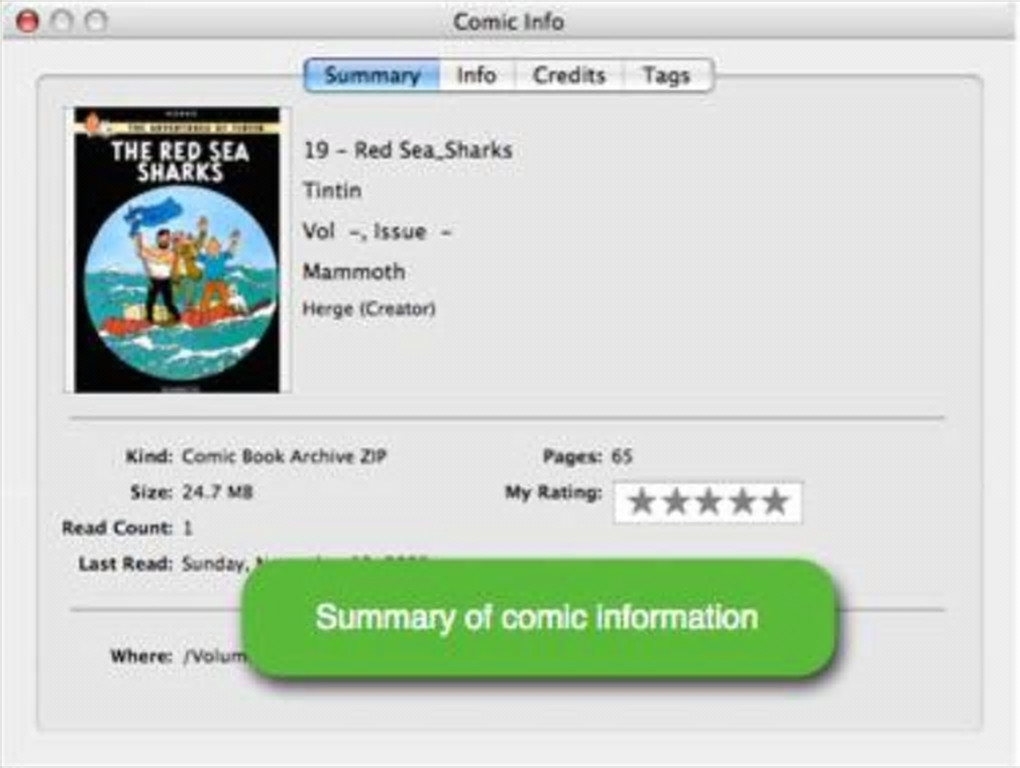This screenshot has width=1020, height=768.
Task: Click the Mammoth publisher text
Action: (x=354, y=271)
